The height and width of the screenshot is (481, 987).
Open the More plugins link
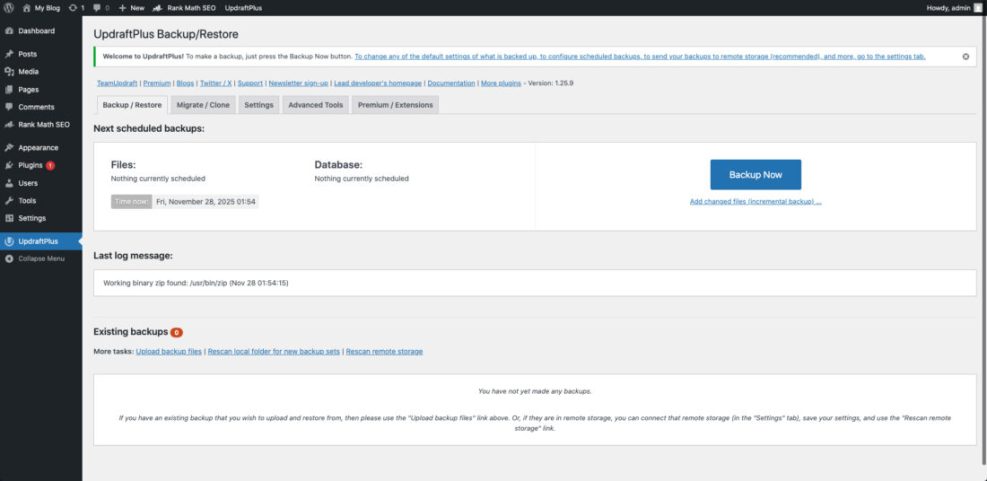pyautogui.click(x=501, y=83)
